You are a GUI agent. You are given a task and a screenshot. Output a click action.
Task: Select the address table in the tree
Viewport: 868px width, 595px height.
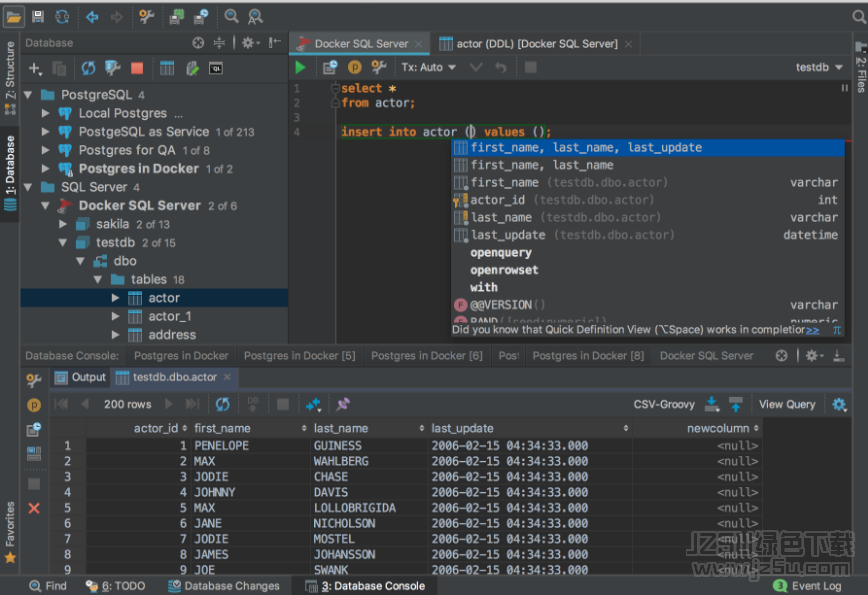(x=154, y=335)
